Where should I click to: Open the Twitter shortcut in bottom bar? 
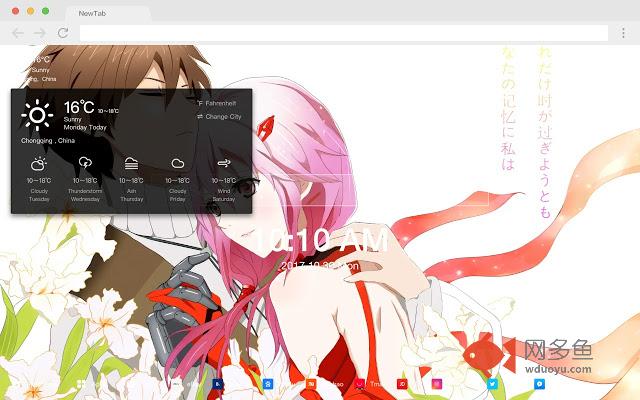click(x=492, y=384)
